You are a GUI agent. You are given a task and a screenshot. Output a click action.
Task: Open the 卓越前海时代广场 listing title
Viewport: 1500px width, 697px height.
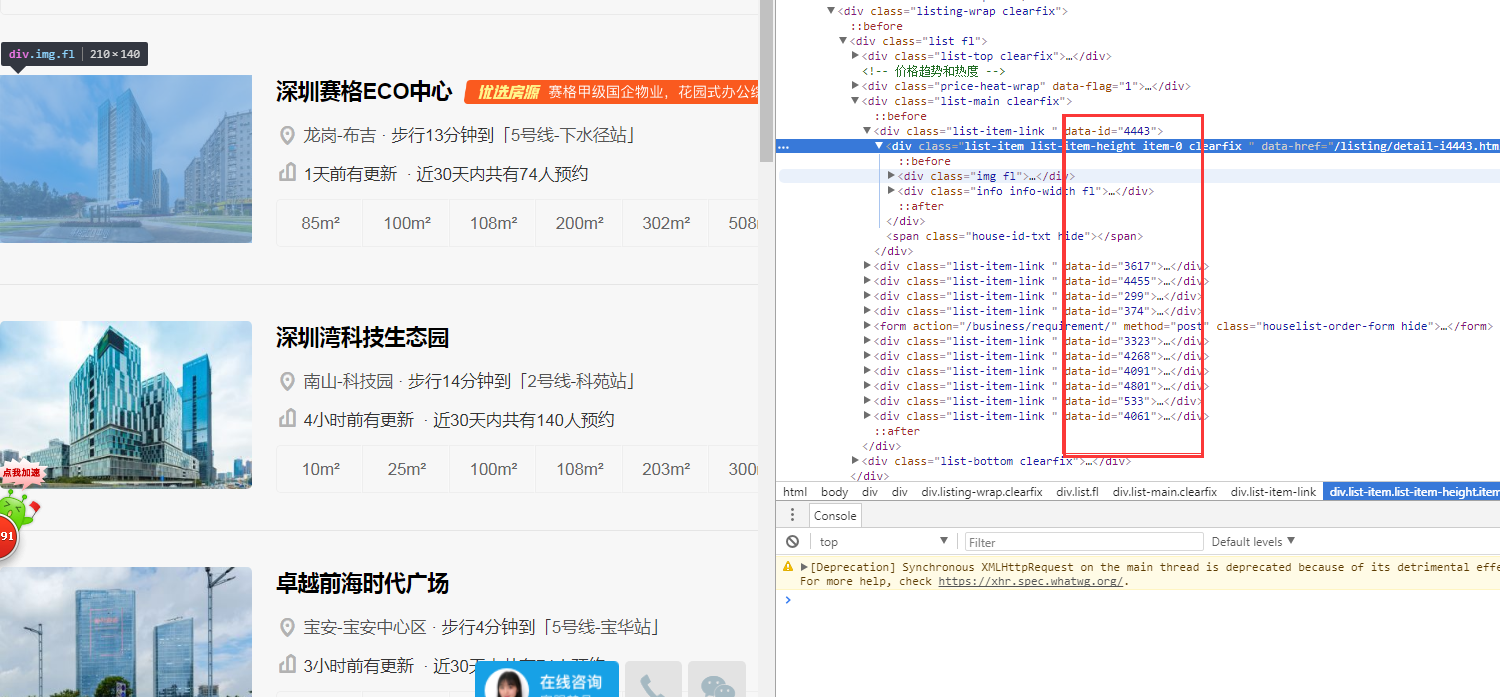363,584
